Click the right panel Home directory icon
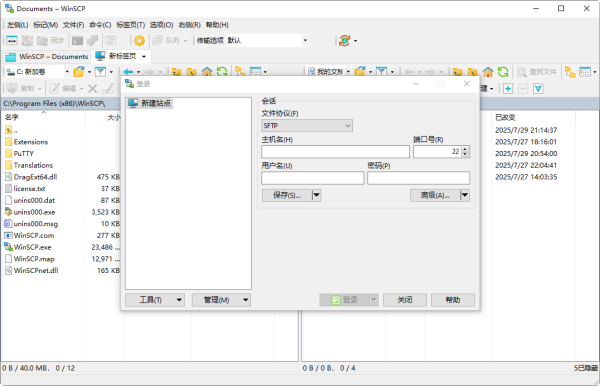The width and height of the screenshot is (600, 386). point(488,72)
